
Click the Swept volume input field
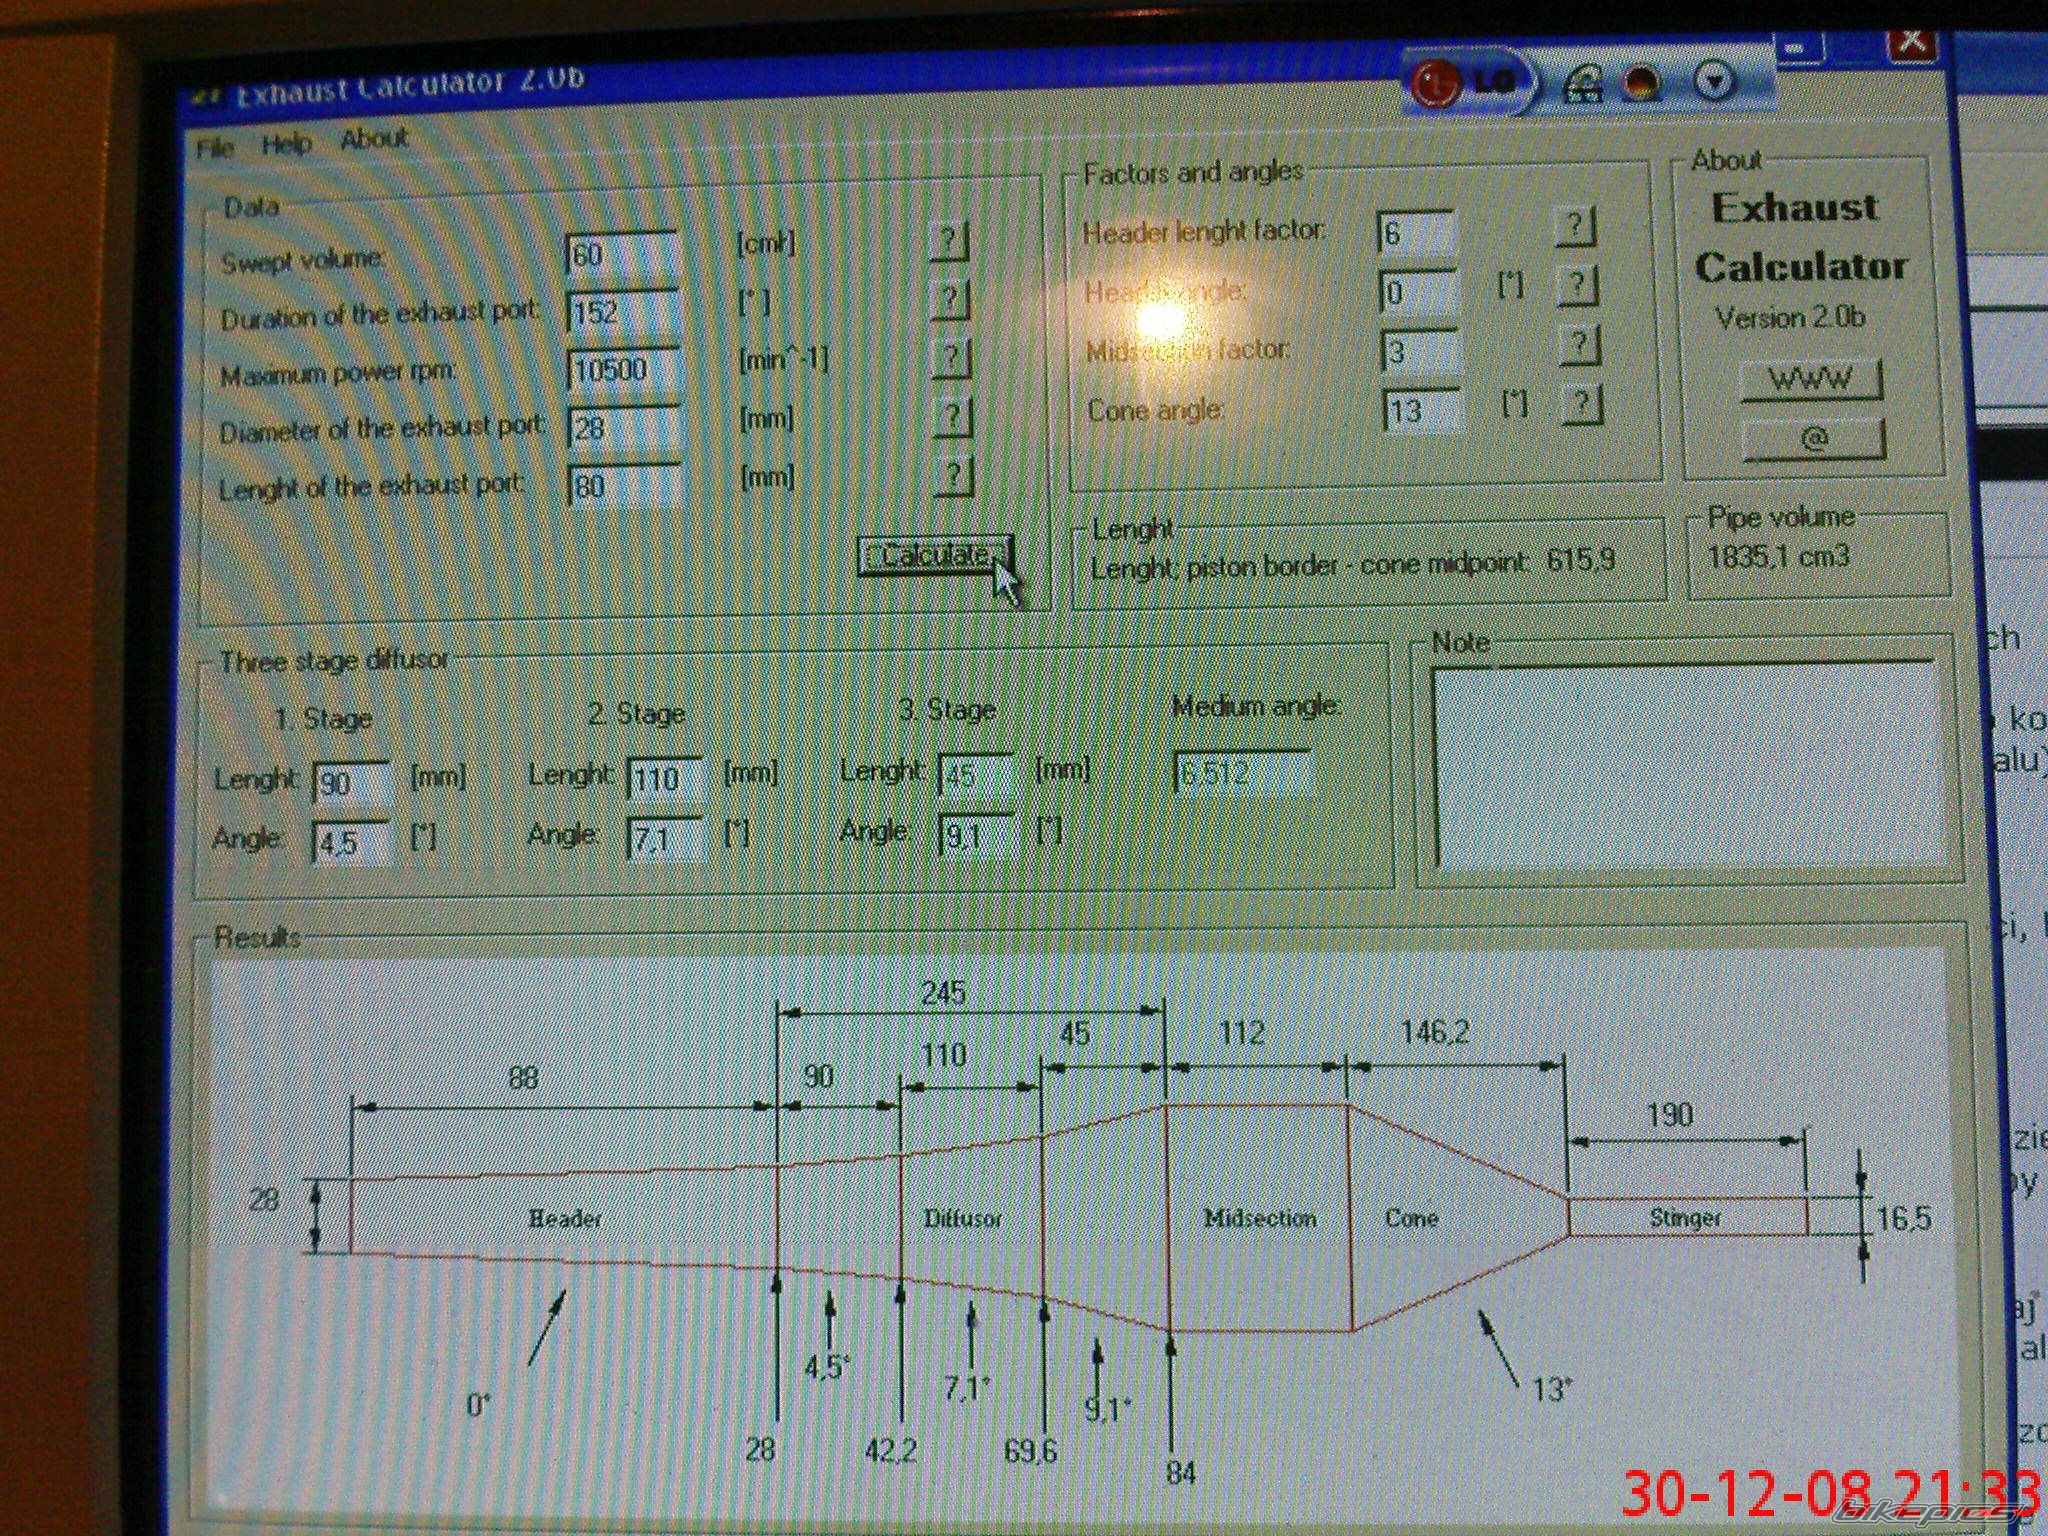(x=622, y=255)
